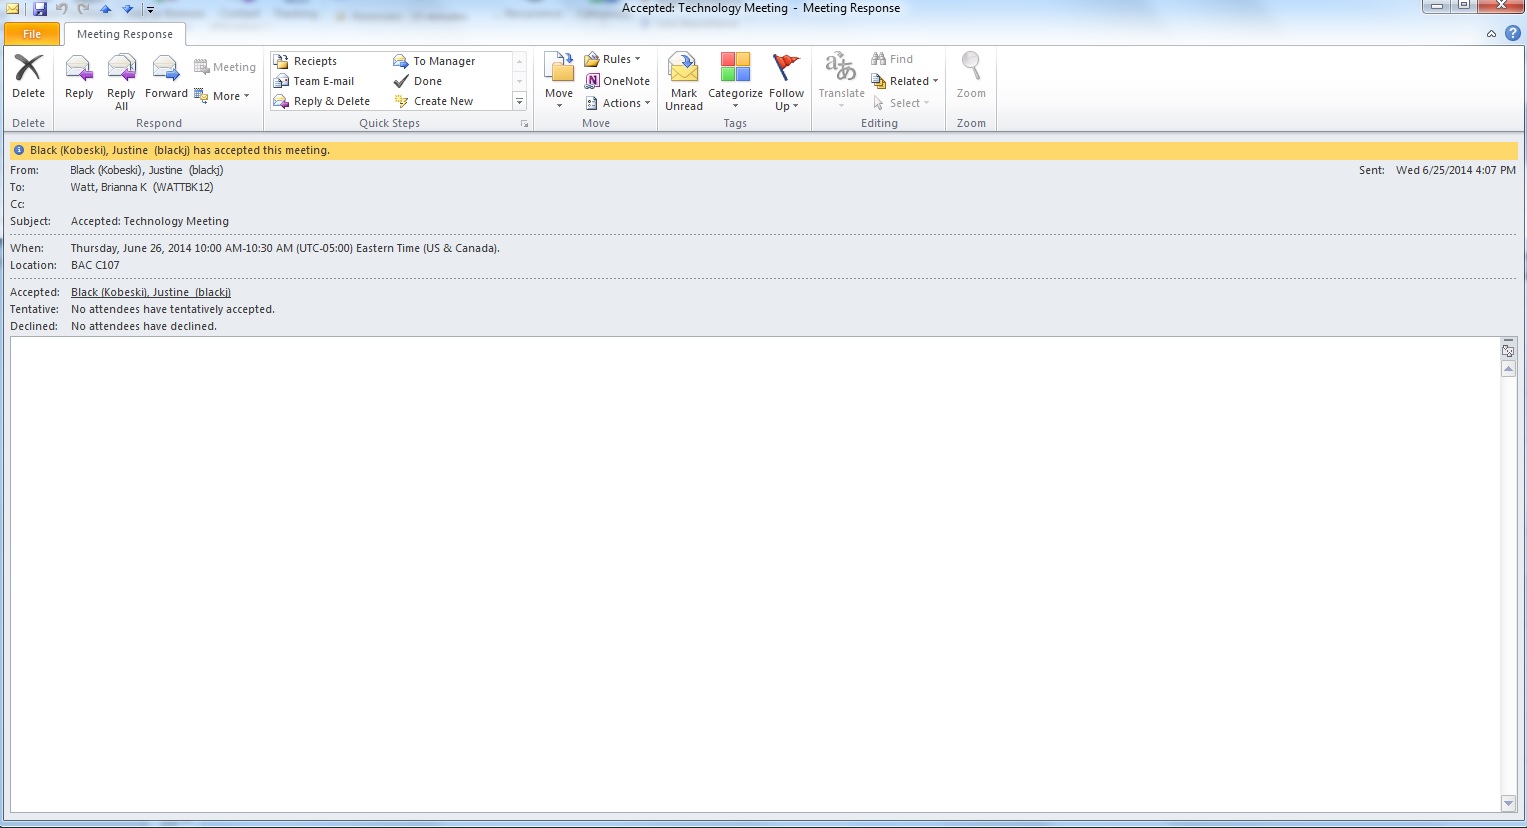Click recipient Watt, Brianna K in To field

click(142, 187)
